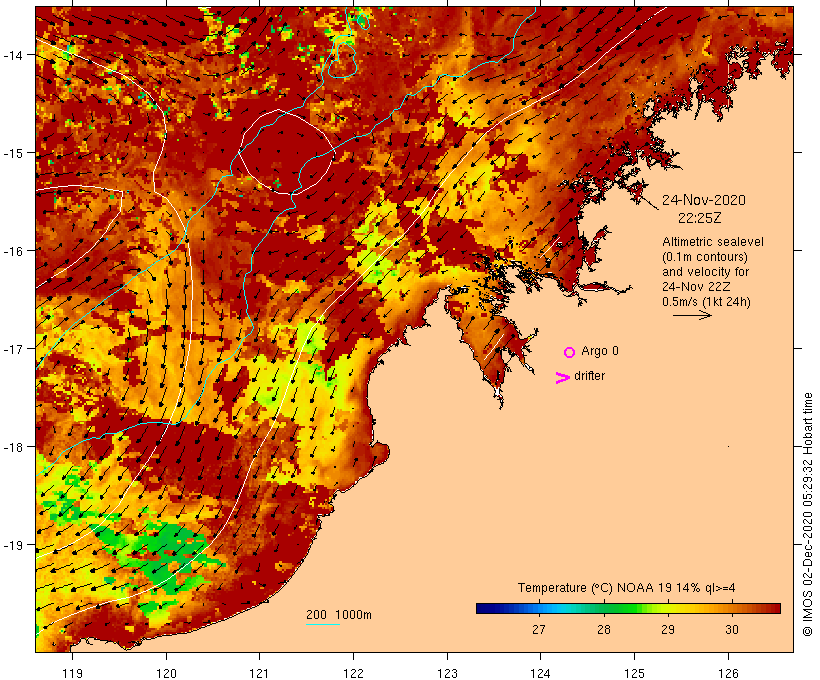Viewport: 820px width, 680px height.
Task: Click latitude axis label -18
Action: tap(13, 447)
